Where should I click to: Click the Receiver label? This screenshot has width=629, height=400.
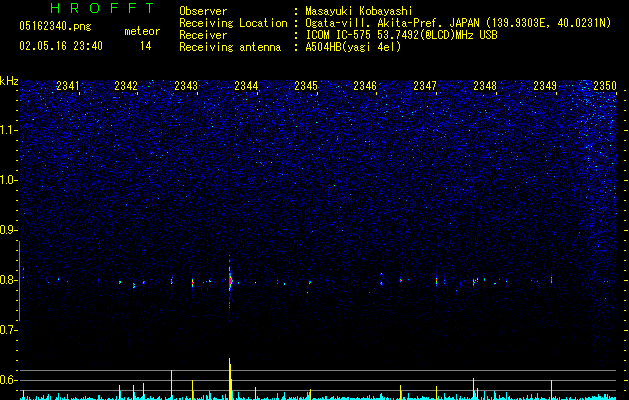click(203, 35)
